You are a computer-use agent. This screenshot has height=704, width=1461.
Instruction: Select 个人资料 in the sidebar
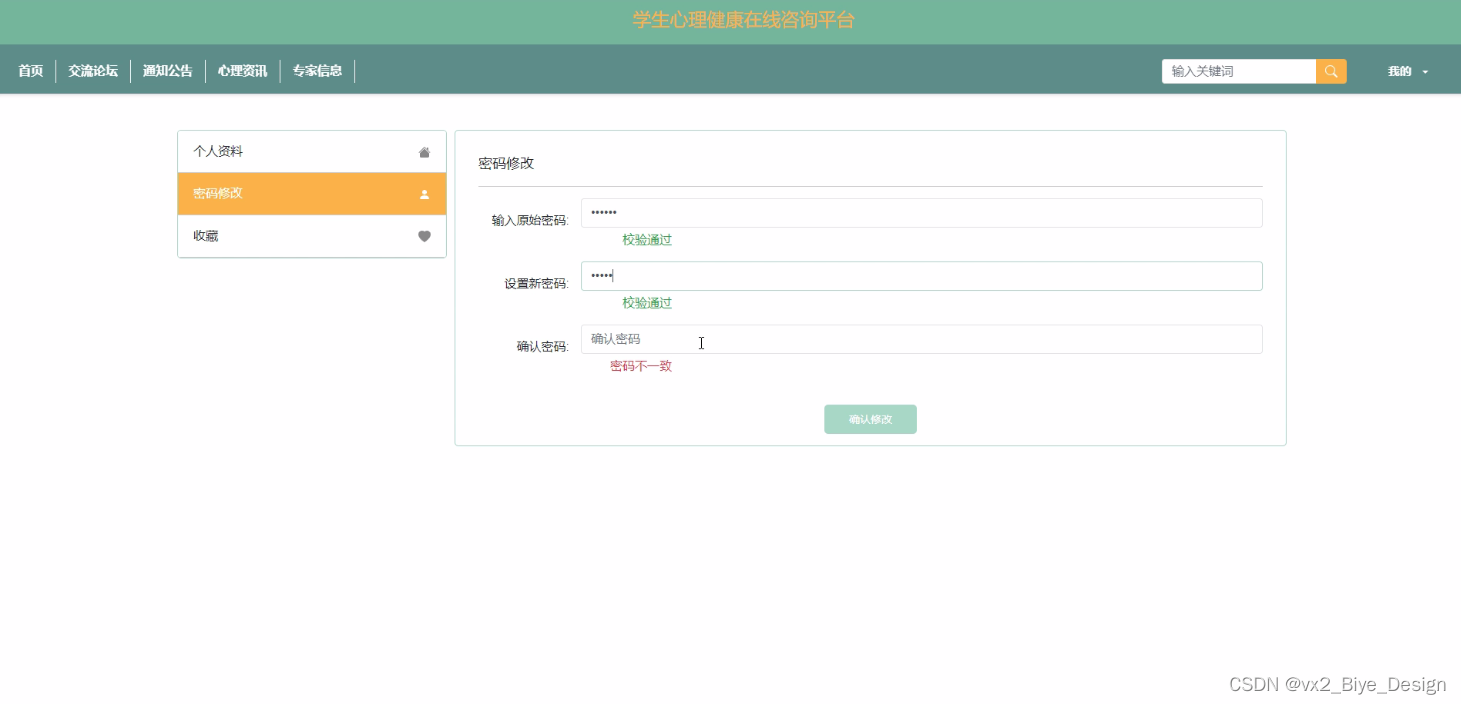(x=312, y=152)
